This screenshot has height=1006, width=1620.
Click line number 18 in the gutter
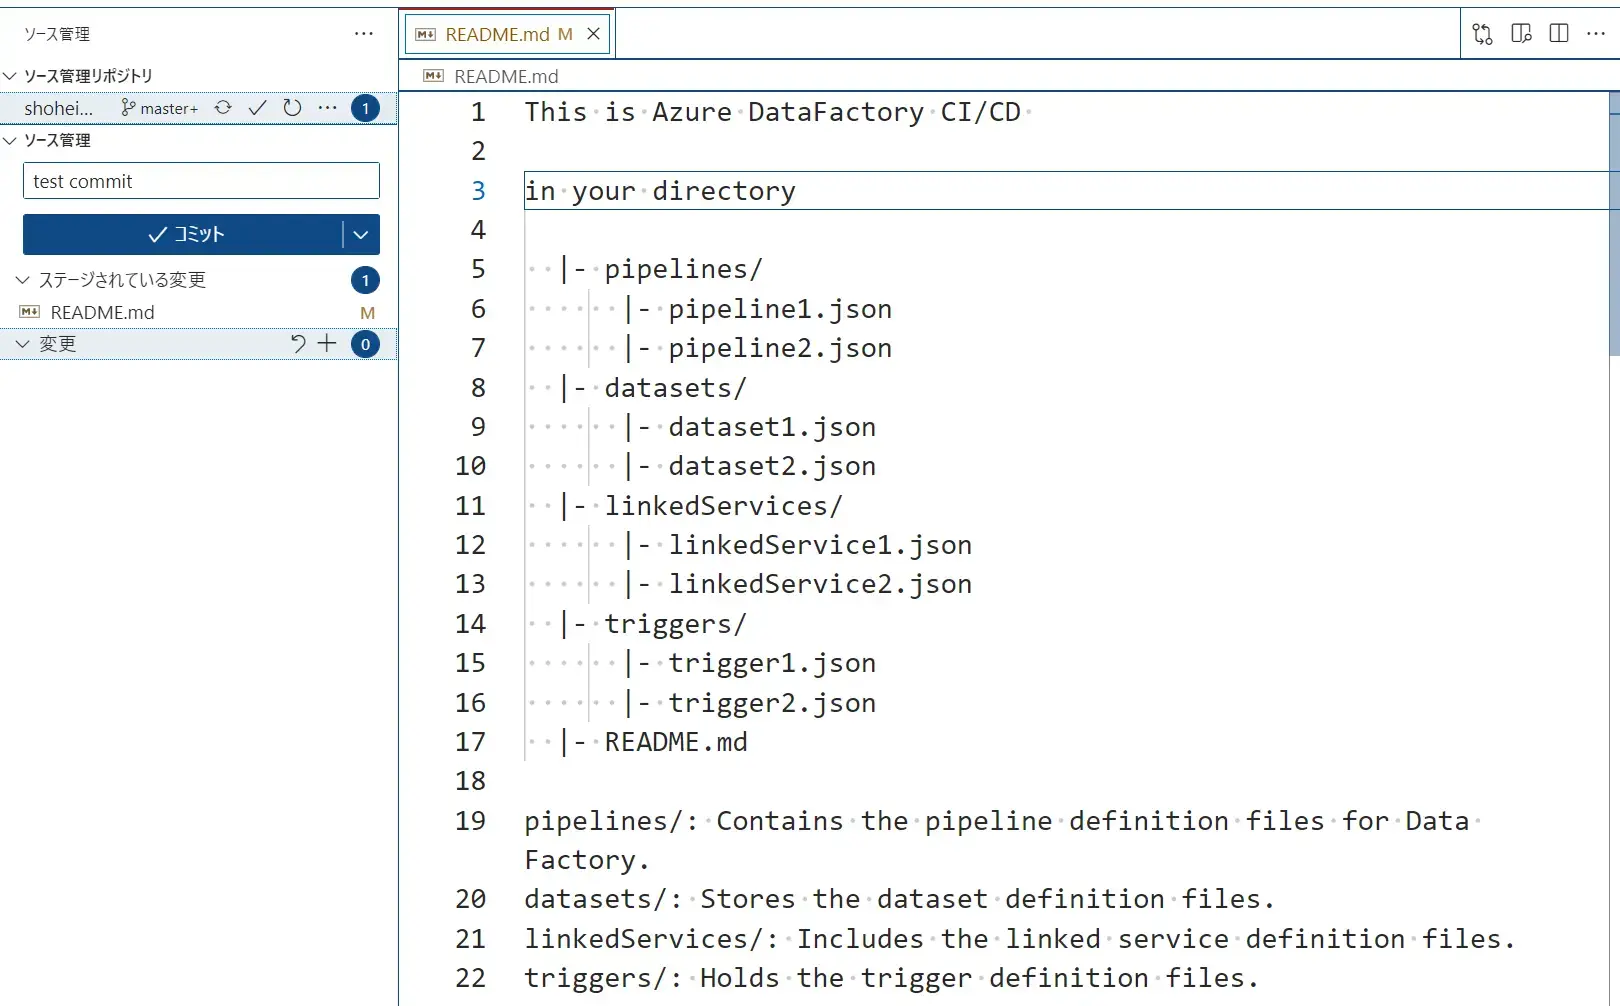471,781
